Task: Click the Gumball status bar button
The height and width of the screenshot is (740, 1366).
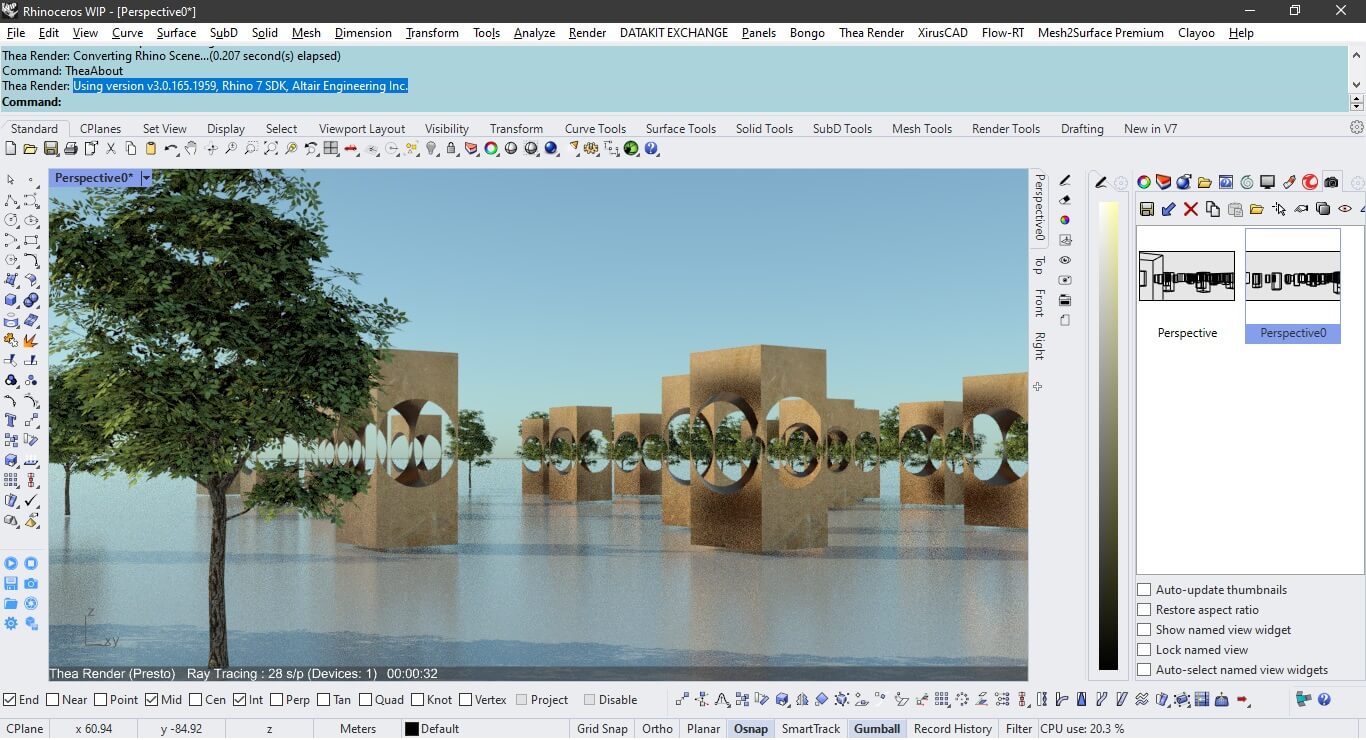Action: tap(876, 729)
